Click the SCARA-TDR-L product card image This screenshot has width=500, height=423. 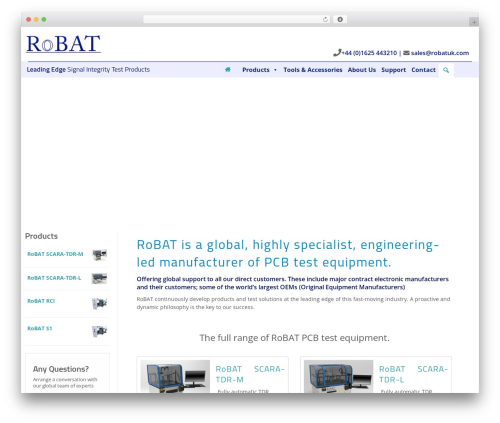click(x=339, y=376)
